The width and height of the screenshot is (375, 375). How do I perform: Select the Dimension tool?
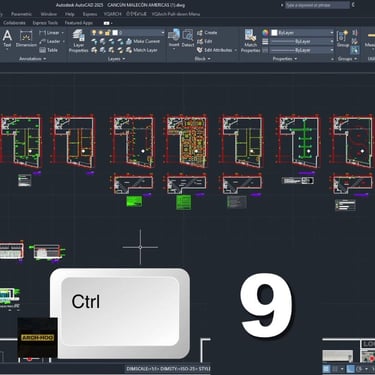click(x=26, y=39)
